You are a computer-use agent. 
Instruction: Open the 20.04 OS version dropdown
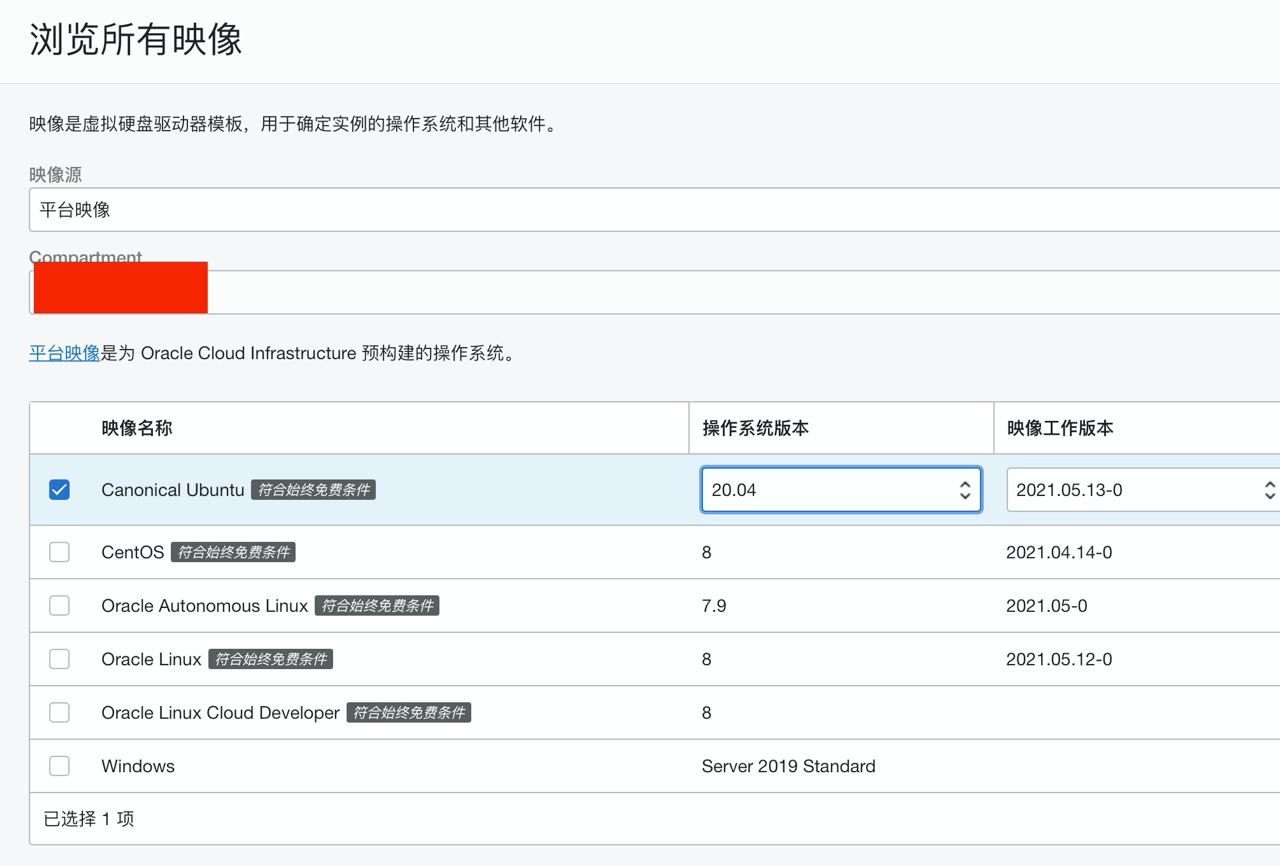tap(841, 490)
